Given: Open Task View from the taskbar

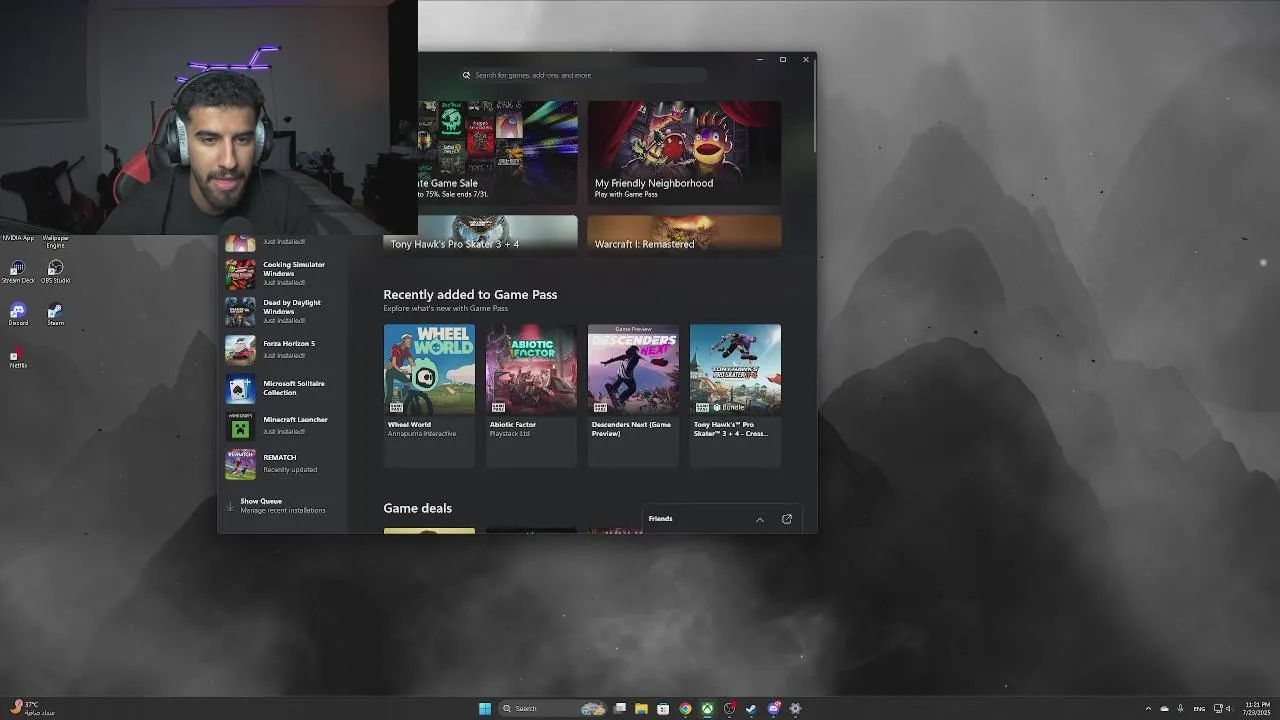Looking at the screenshot, I should [620, 708].
